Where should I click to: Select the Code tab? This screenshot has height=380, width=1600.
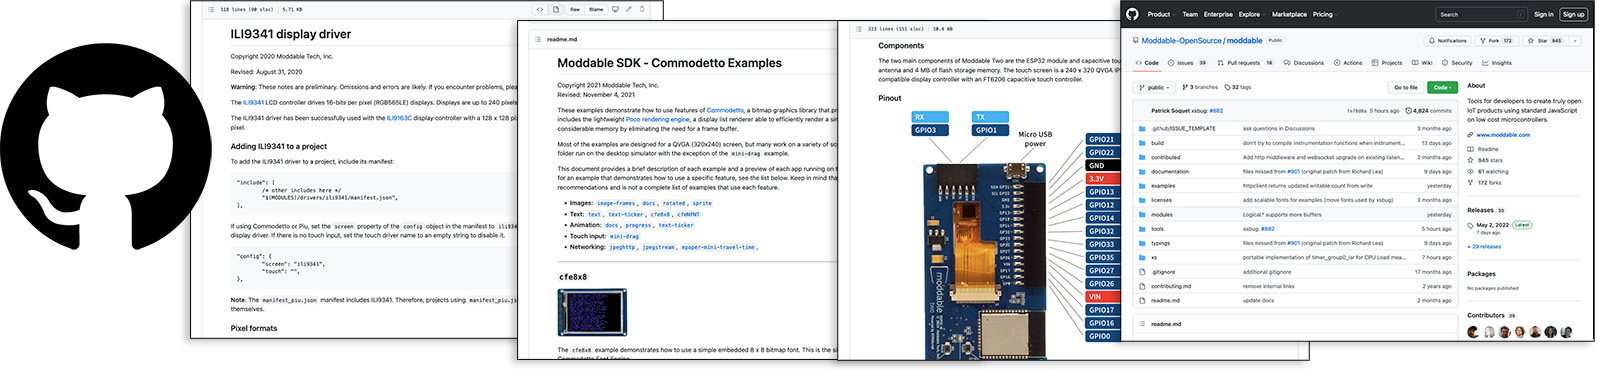(x=1147, y=63)
